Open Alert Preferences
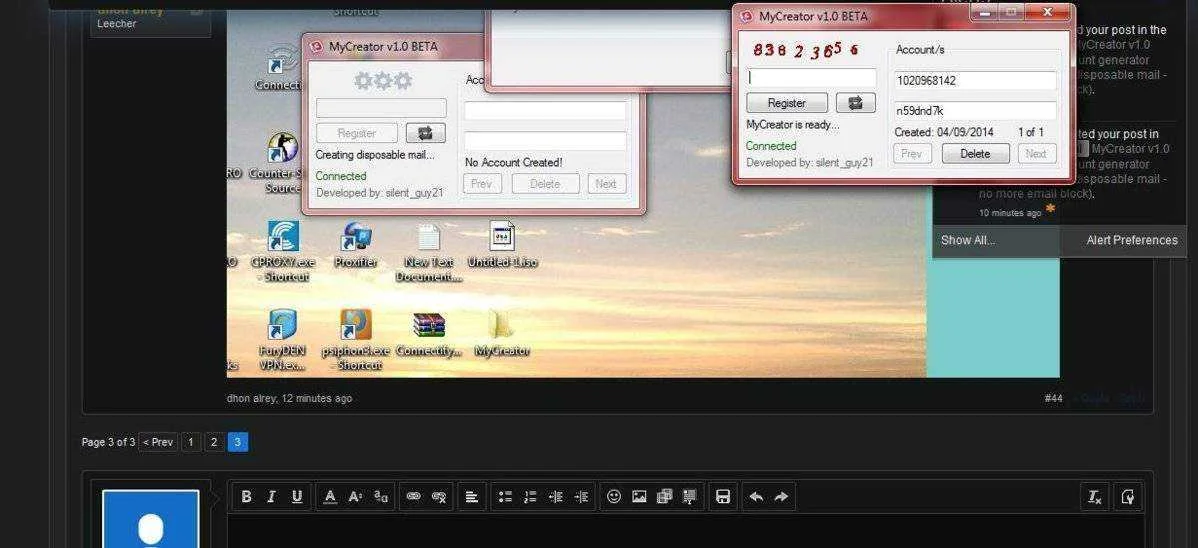 pos(1132,240)
